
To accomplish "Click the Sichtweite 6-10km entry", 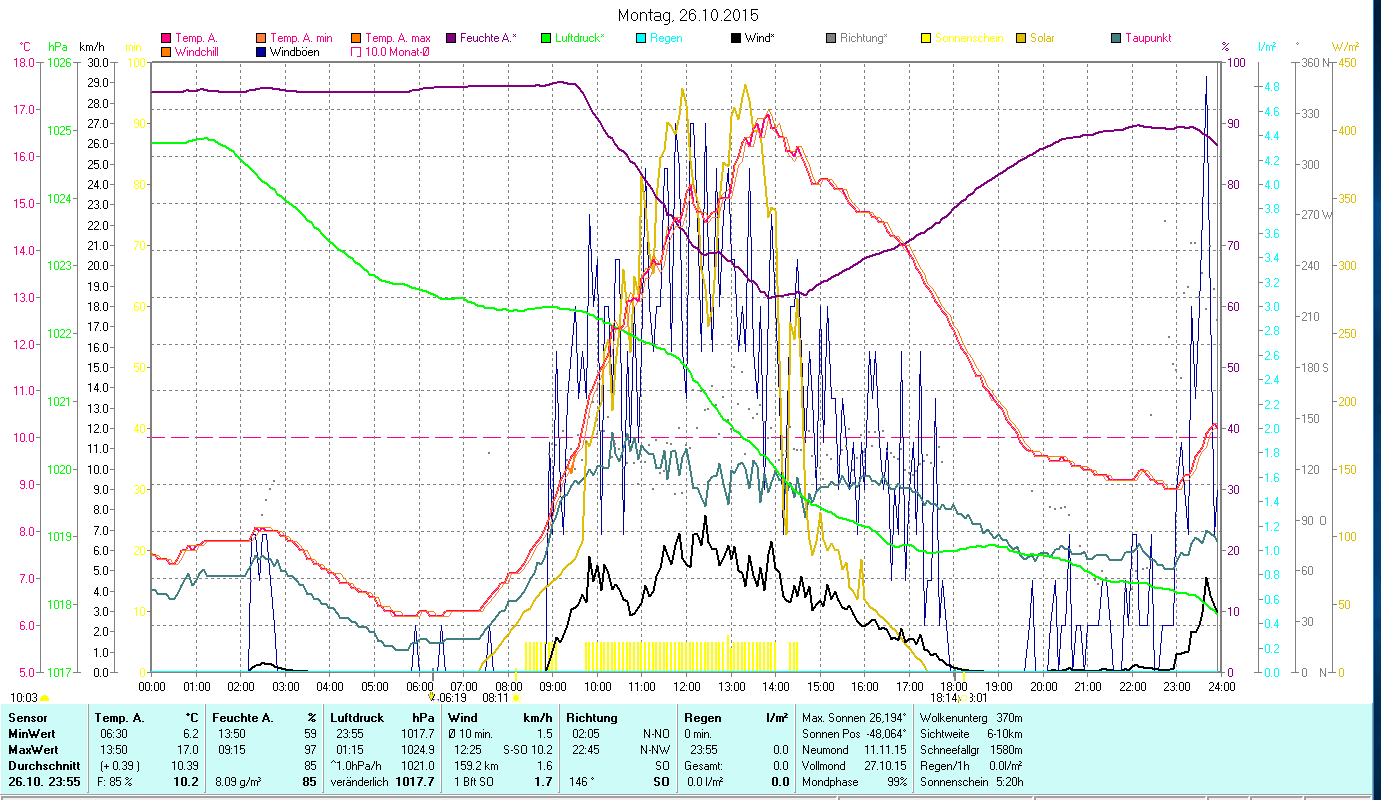I will click(970, 733).
